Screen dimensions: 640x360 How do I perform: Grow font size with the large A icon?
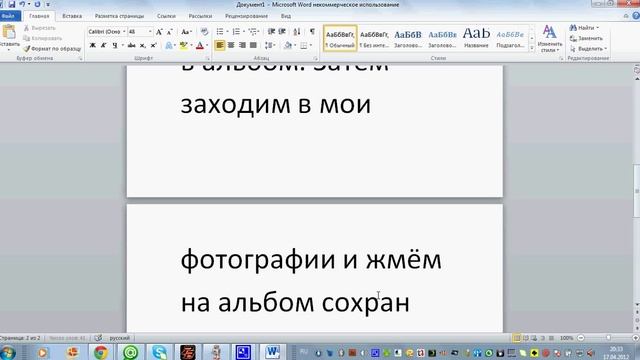159,32
